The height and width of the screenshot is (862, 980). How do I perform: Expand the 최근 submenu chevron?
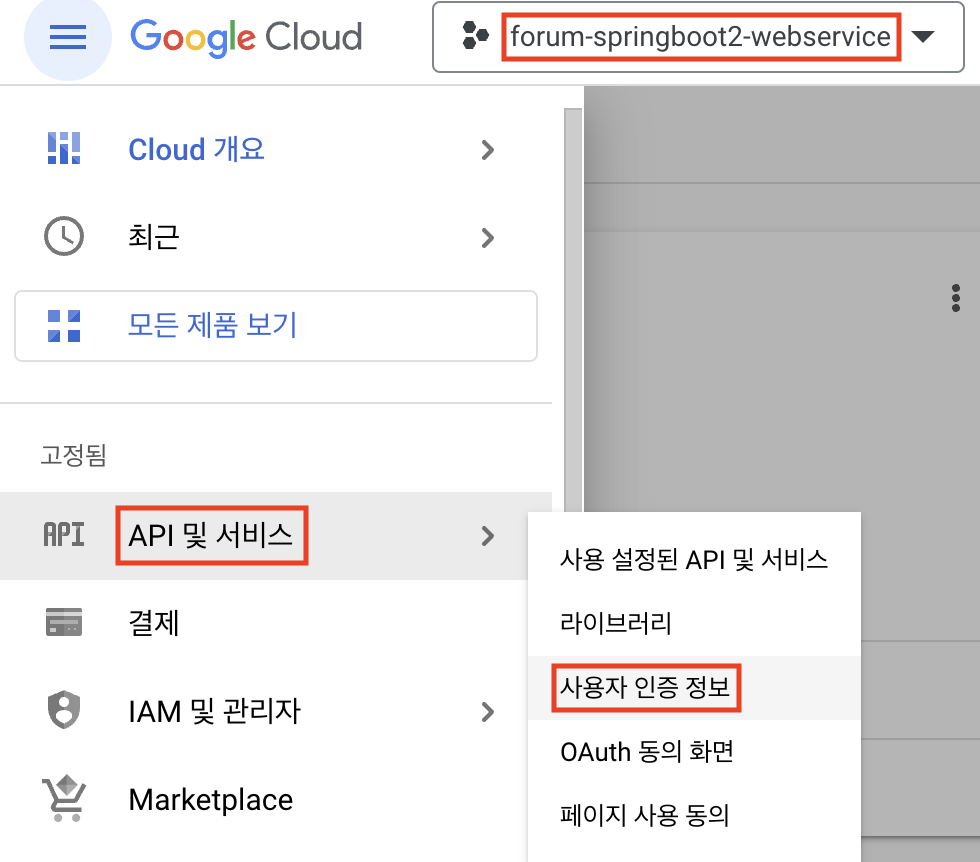point(488,238)
